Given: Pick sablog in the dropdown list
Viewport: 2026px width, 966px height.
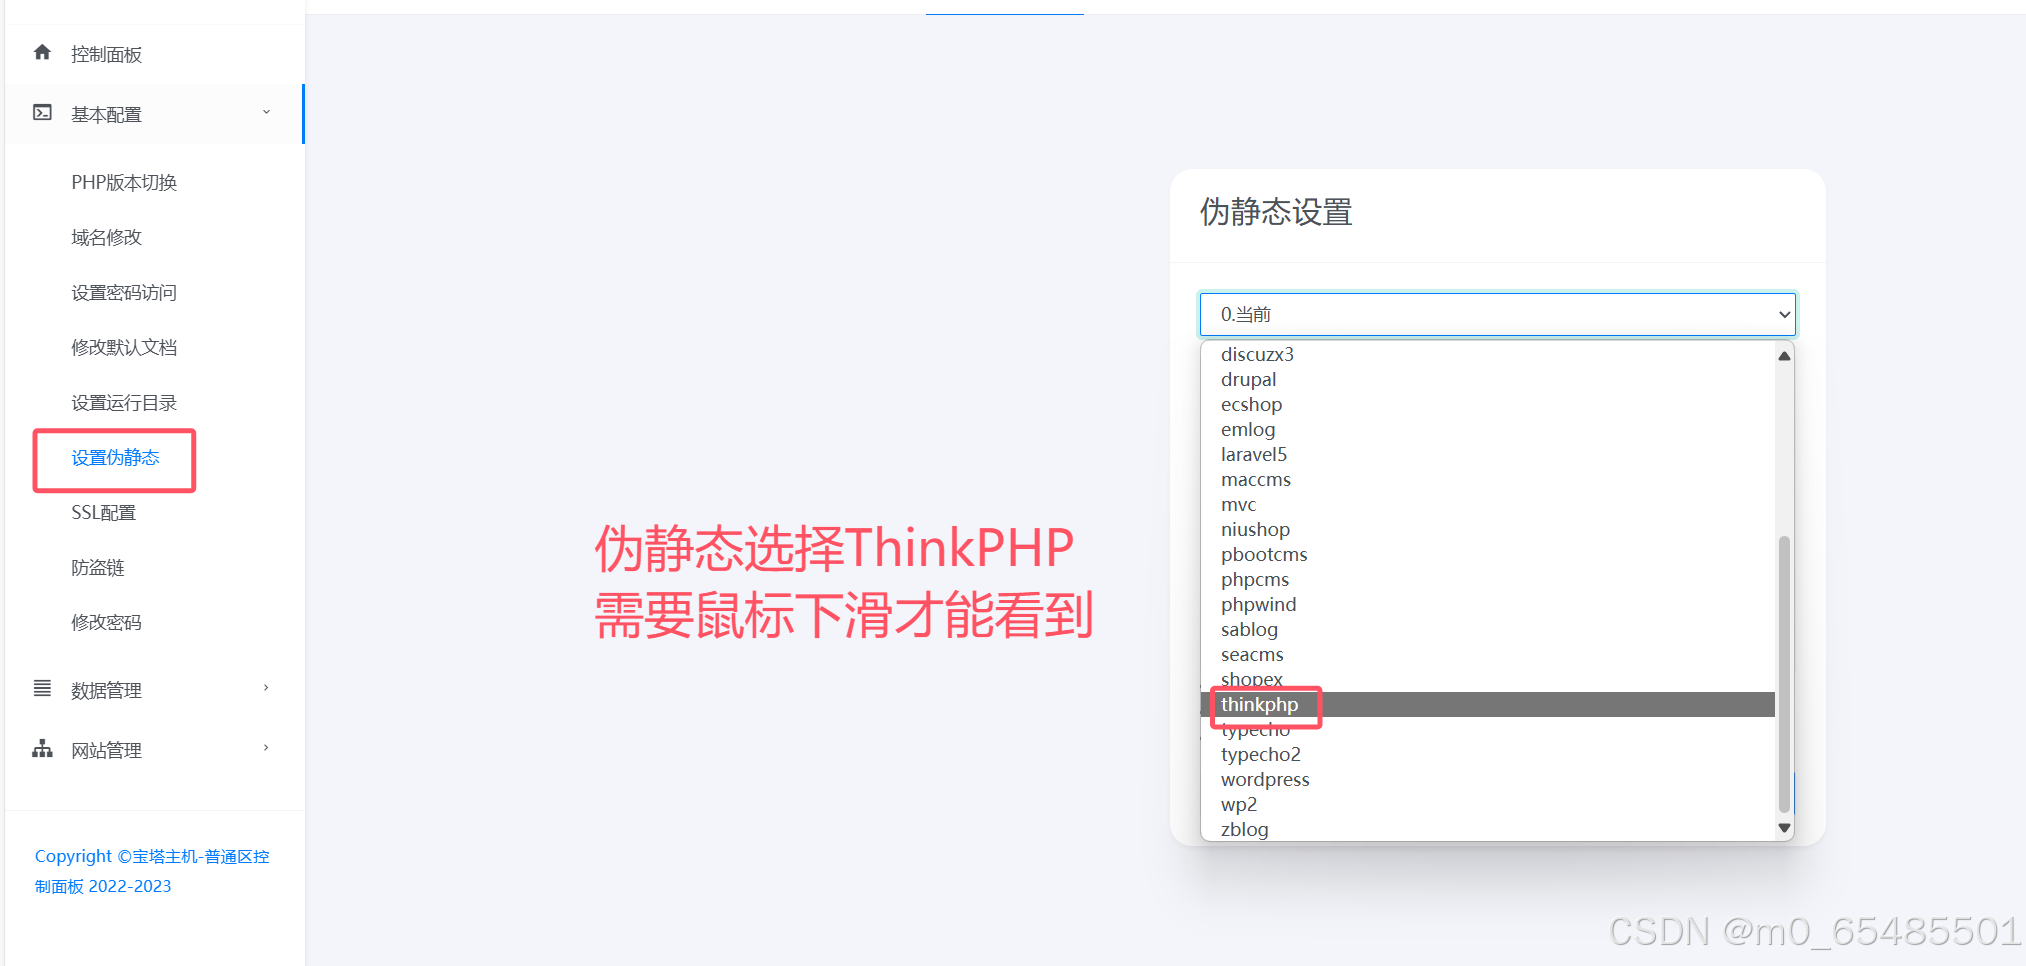Looking at the screenshot, I should click(x=1488, y=629).
